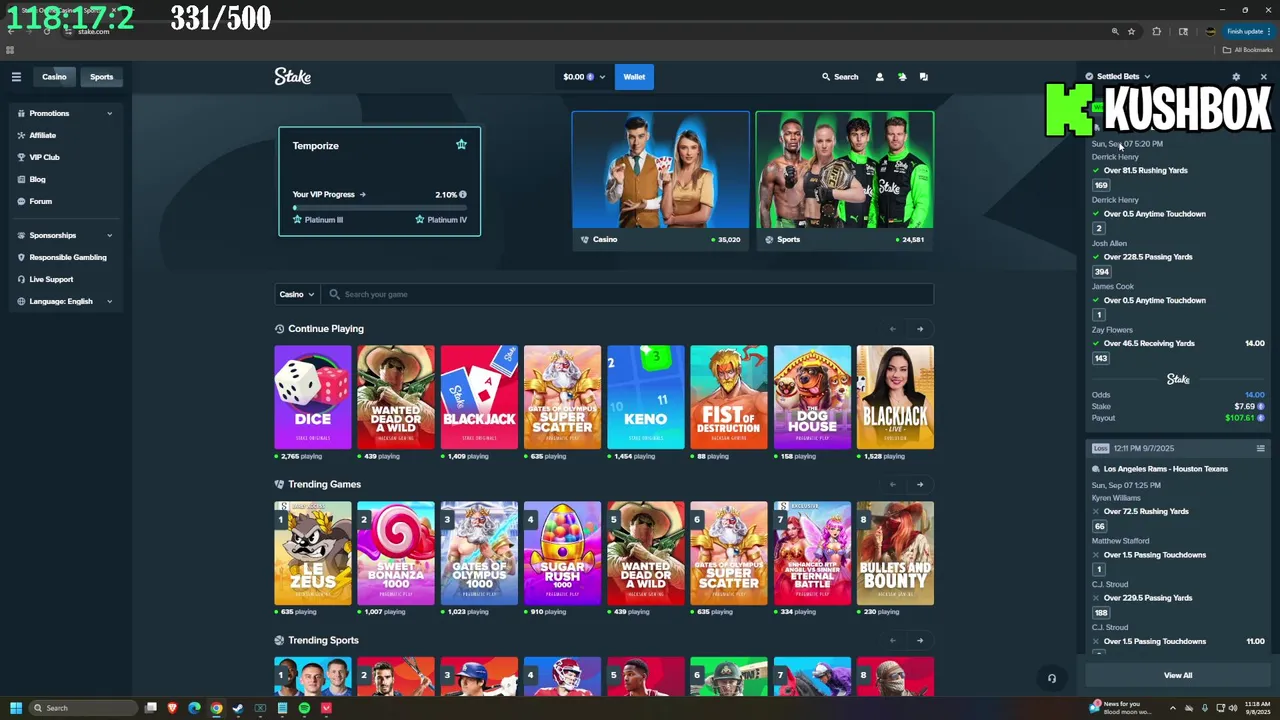Open the Search in top navigation
Screen dimensions: 1280x720
pyautogui.click(x=840, y=77)
